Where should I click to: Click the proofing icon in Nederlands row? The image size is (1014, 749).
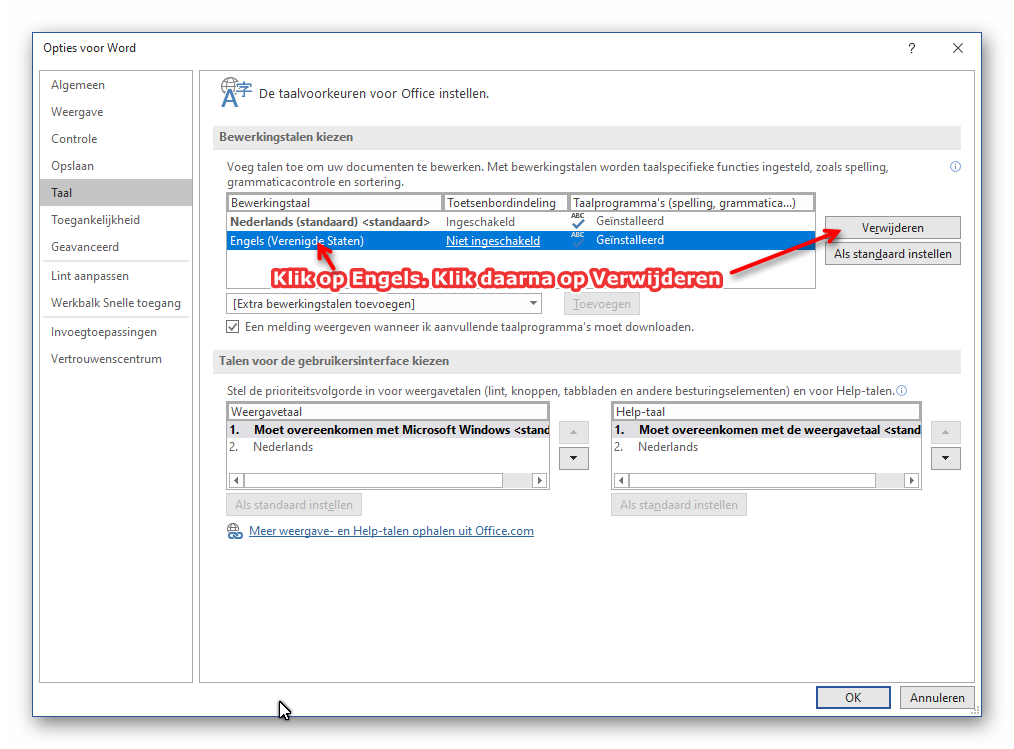click(578, 221)
